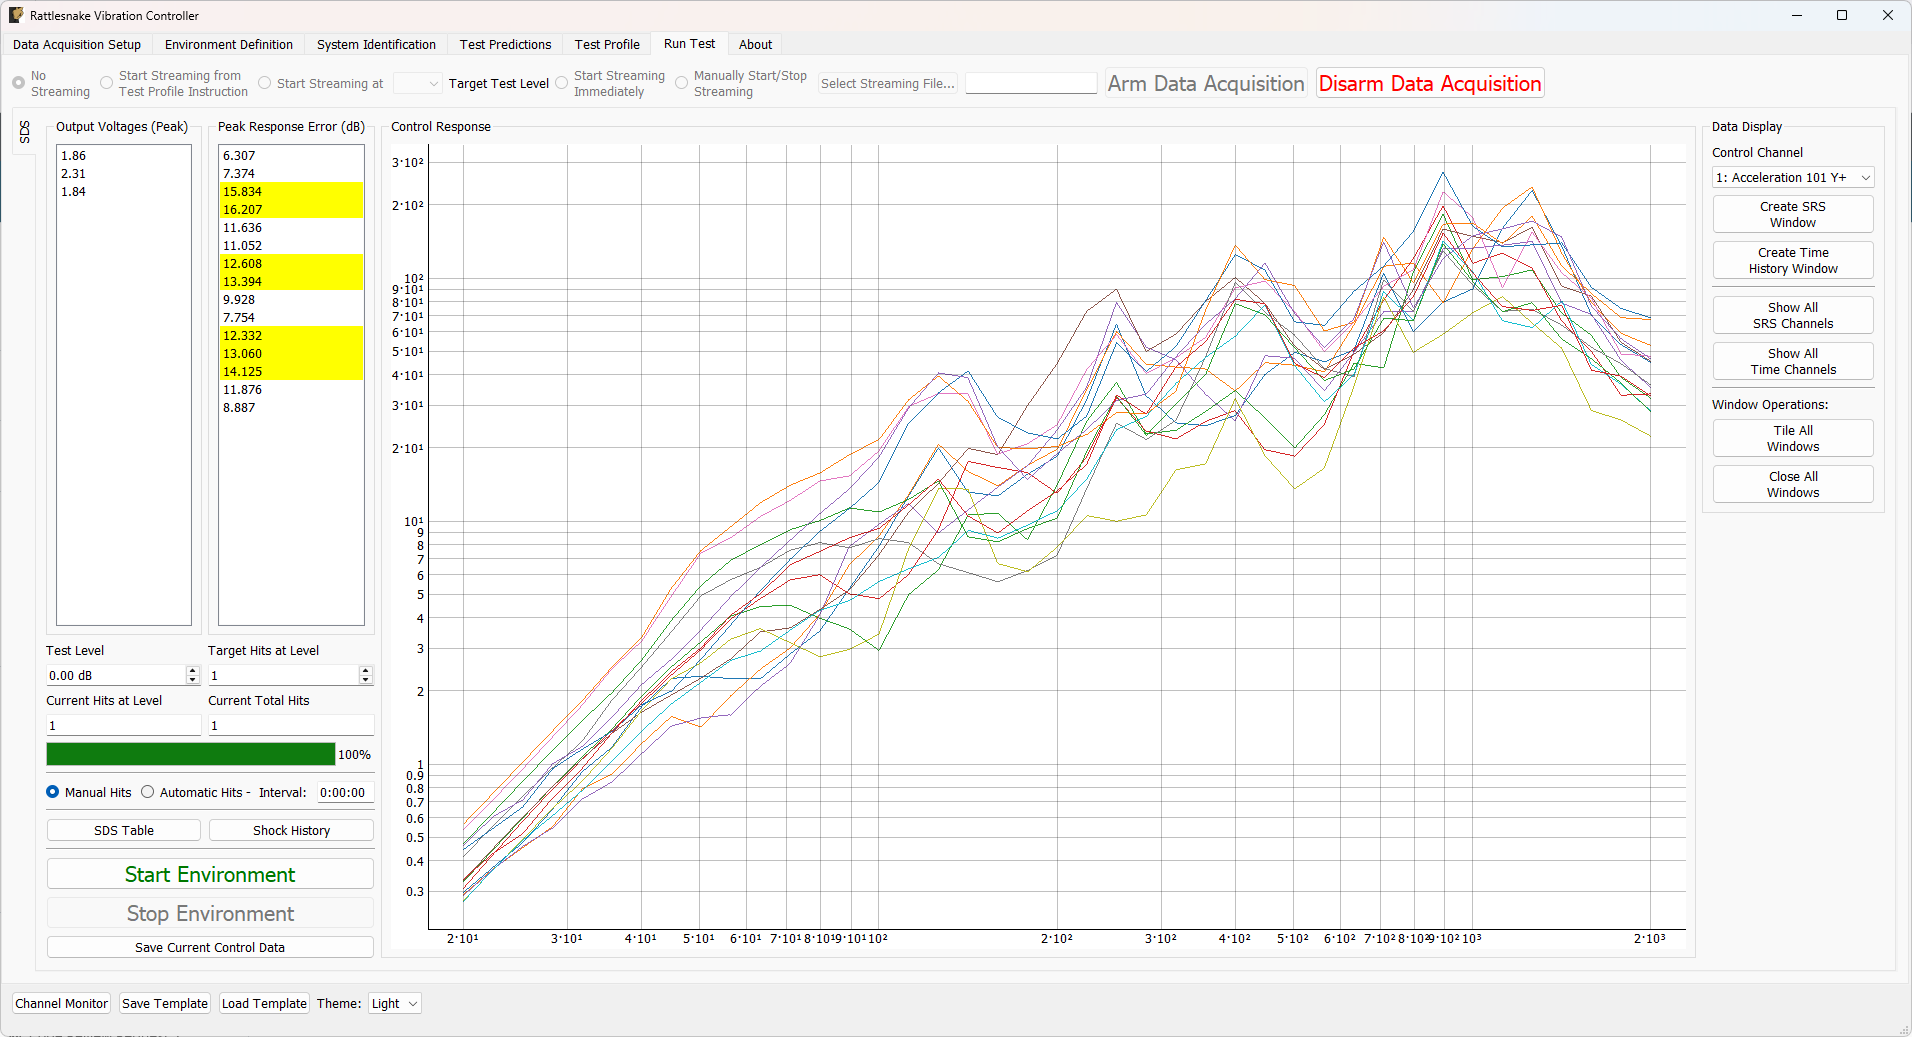Go to the Test Predictions tab
Image resolution: width=1912 pixels, height=1037 pixels.
pyautogui.click(x=505, y=44)
